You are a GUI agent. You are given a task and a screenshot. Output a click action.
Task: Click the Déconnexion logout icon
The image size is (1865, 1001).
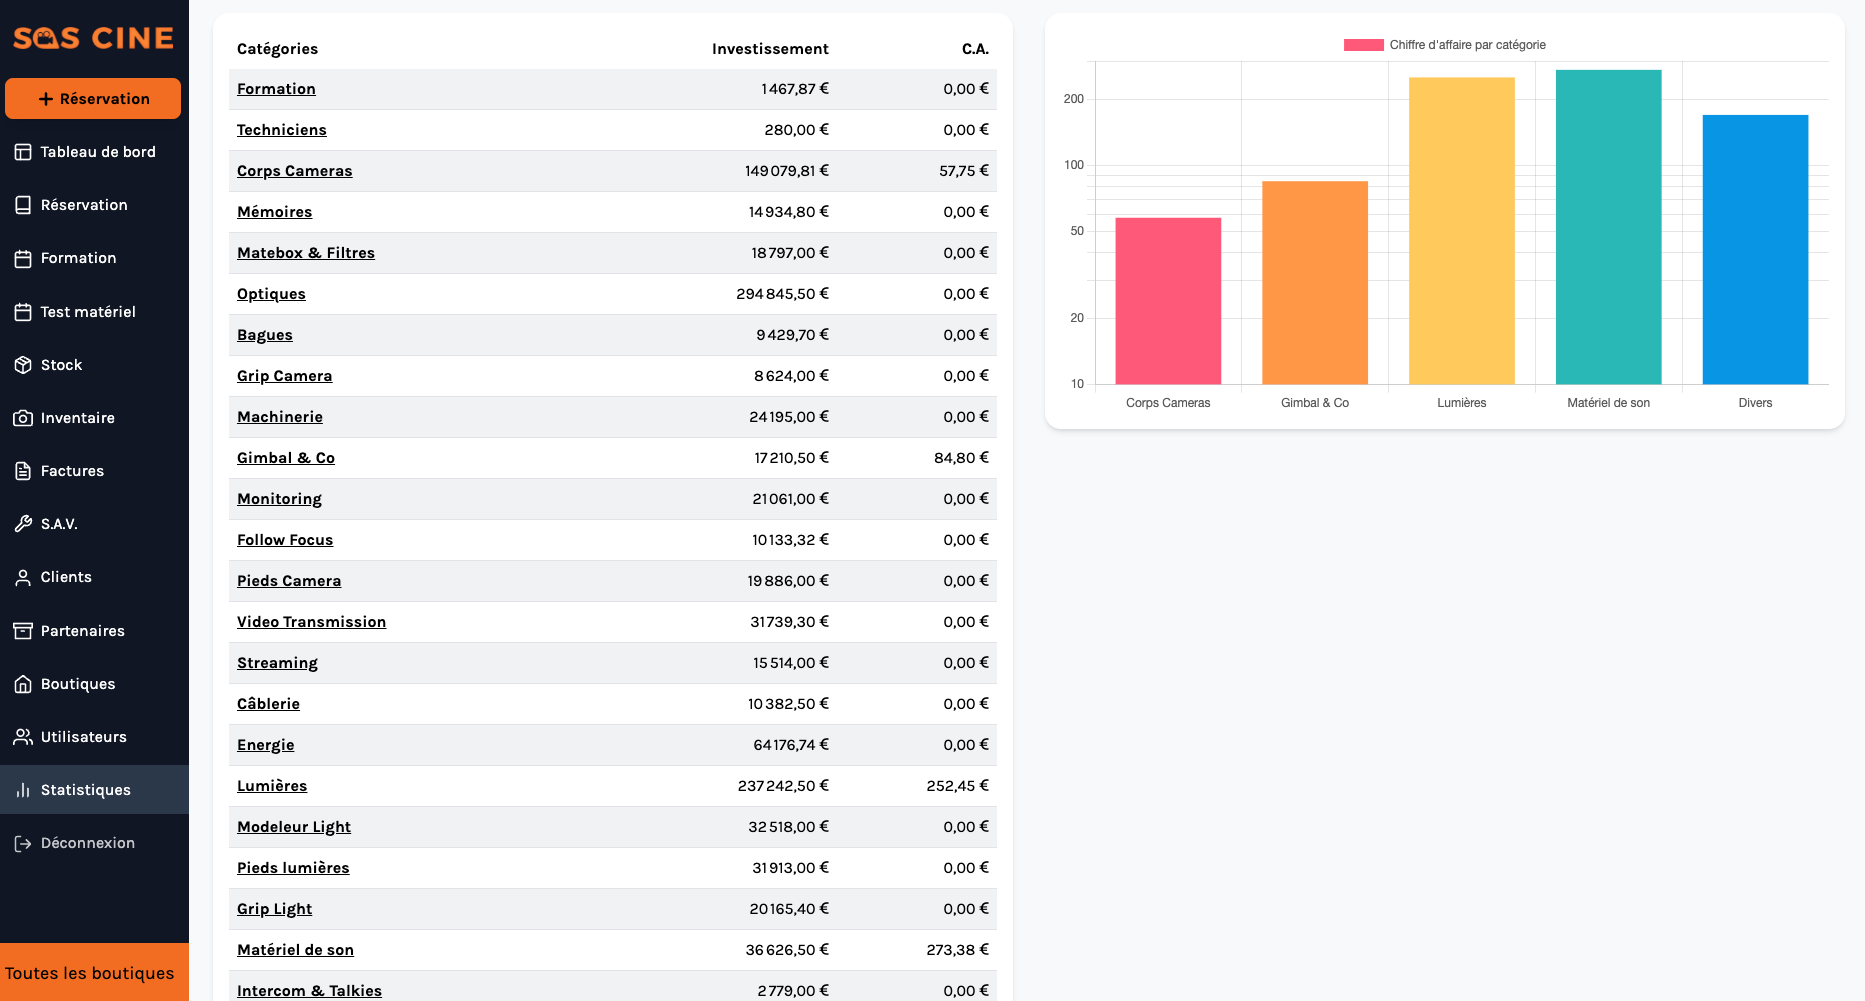(x=23, y=843)
